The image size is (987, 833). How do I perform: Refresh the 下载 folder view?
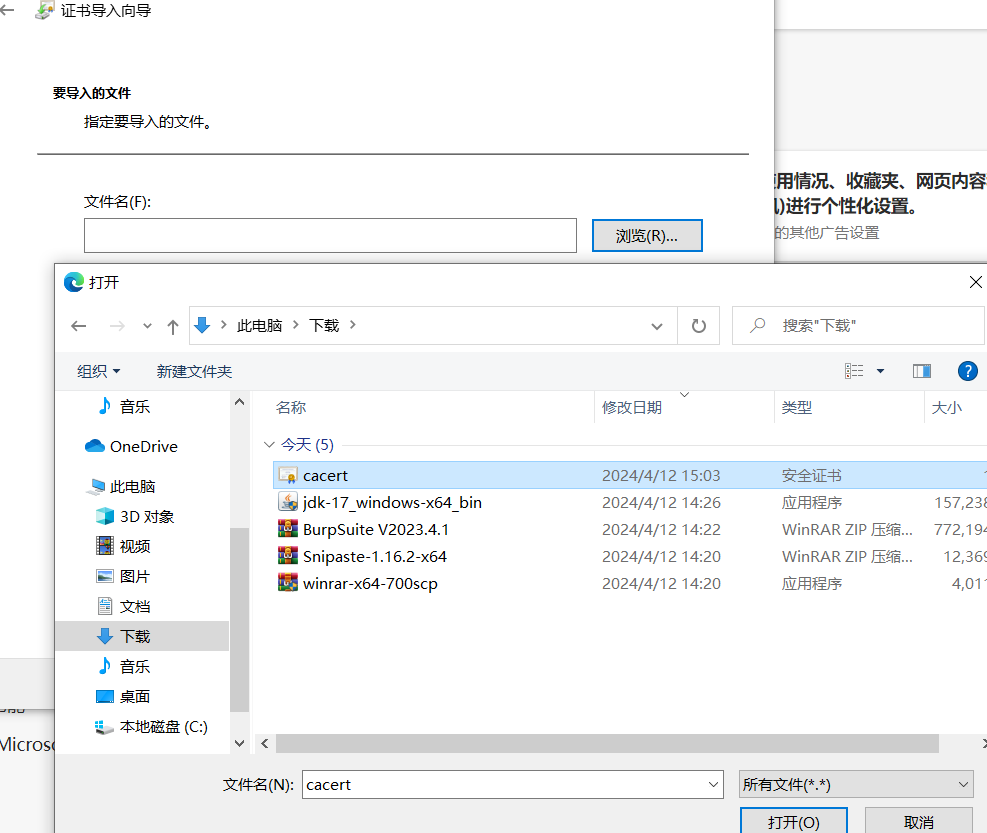coord(698,325)
